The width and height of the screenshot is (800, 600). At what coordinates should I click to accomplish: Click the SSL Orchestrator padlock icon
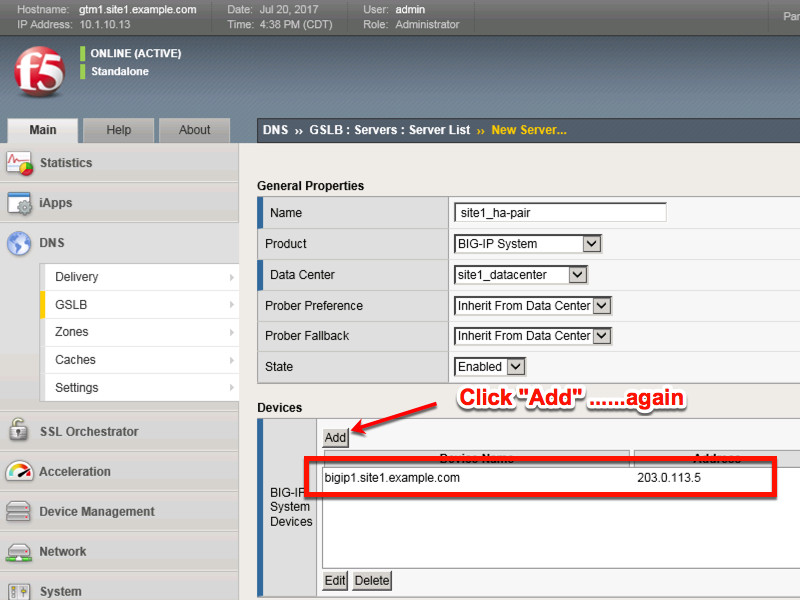coord(18,430)
